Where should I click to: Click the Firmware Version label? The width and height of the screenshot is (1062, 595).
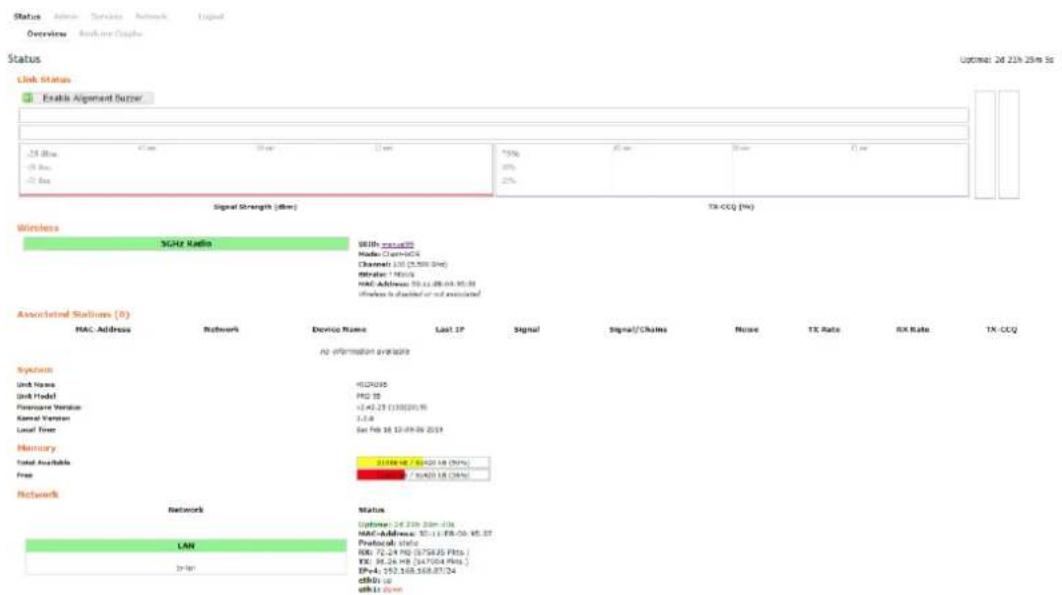[x=49, y=407]
